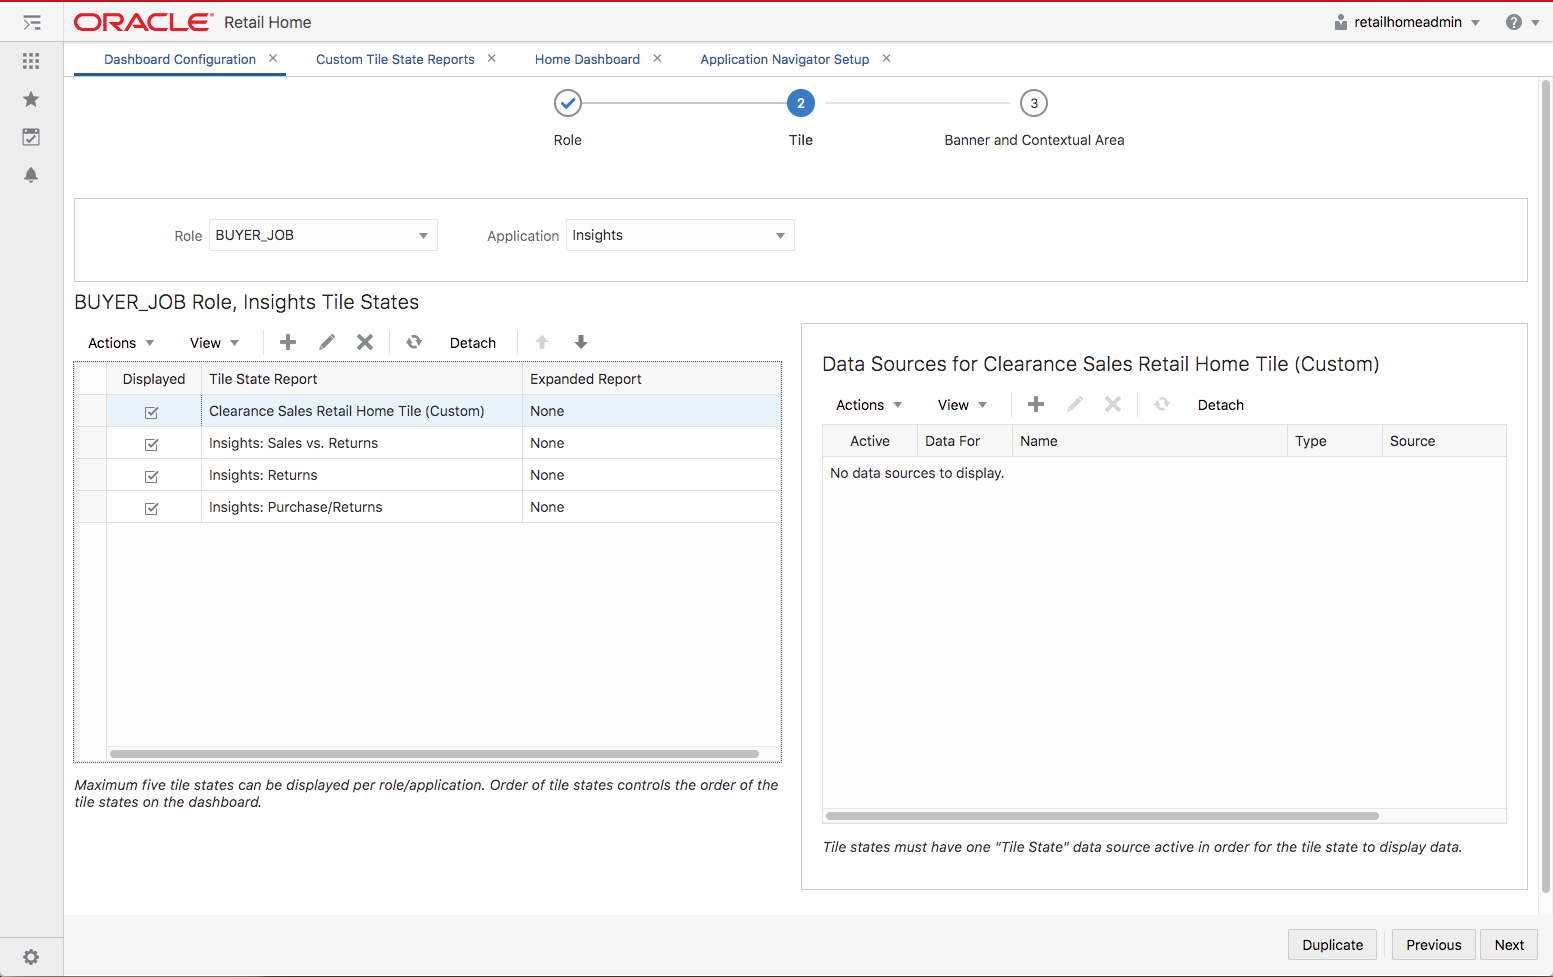Expand the Application dropdown showing Insights
This screenshot has height=977, width=1553.
click(680, 235)
